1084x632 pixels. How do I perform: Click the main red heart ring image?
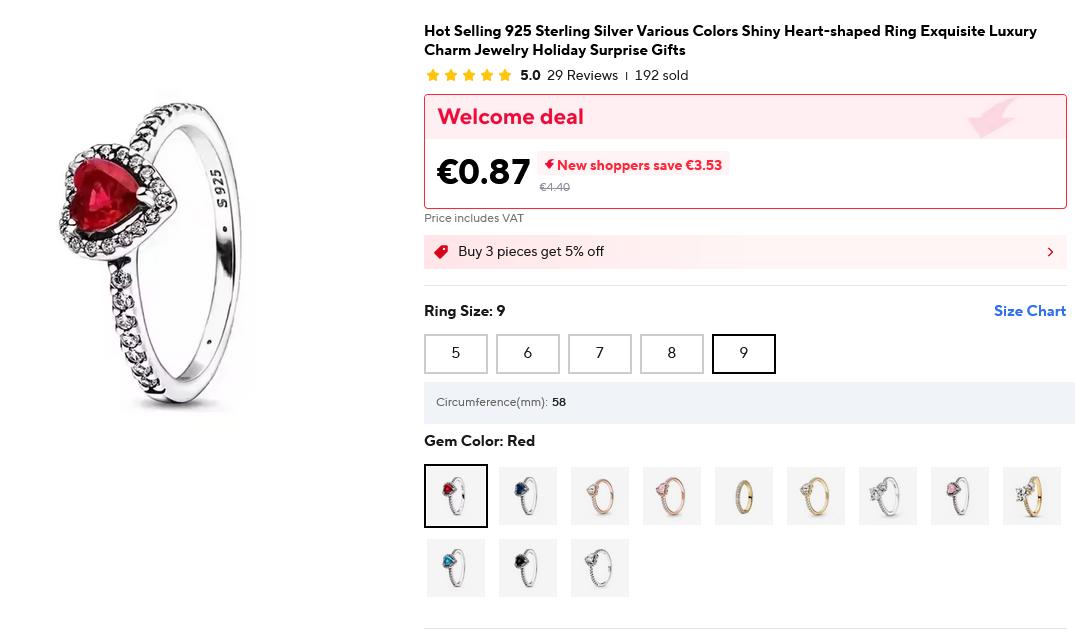tap(160, 250)
